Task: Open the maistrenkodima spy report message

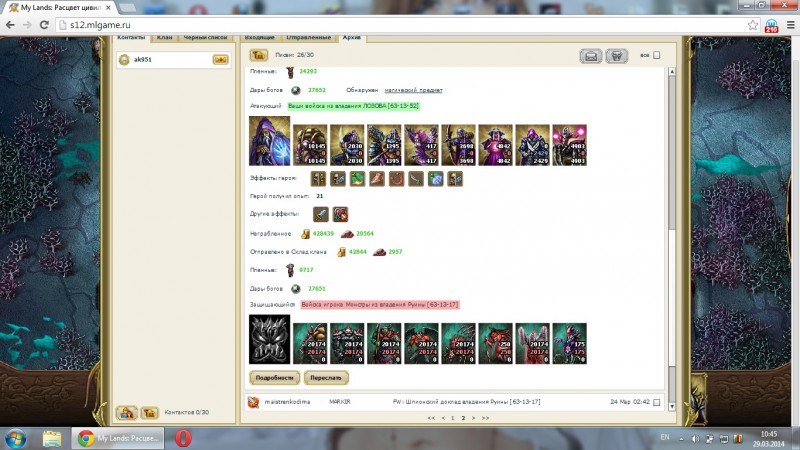Action: click(454, 402)
